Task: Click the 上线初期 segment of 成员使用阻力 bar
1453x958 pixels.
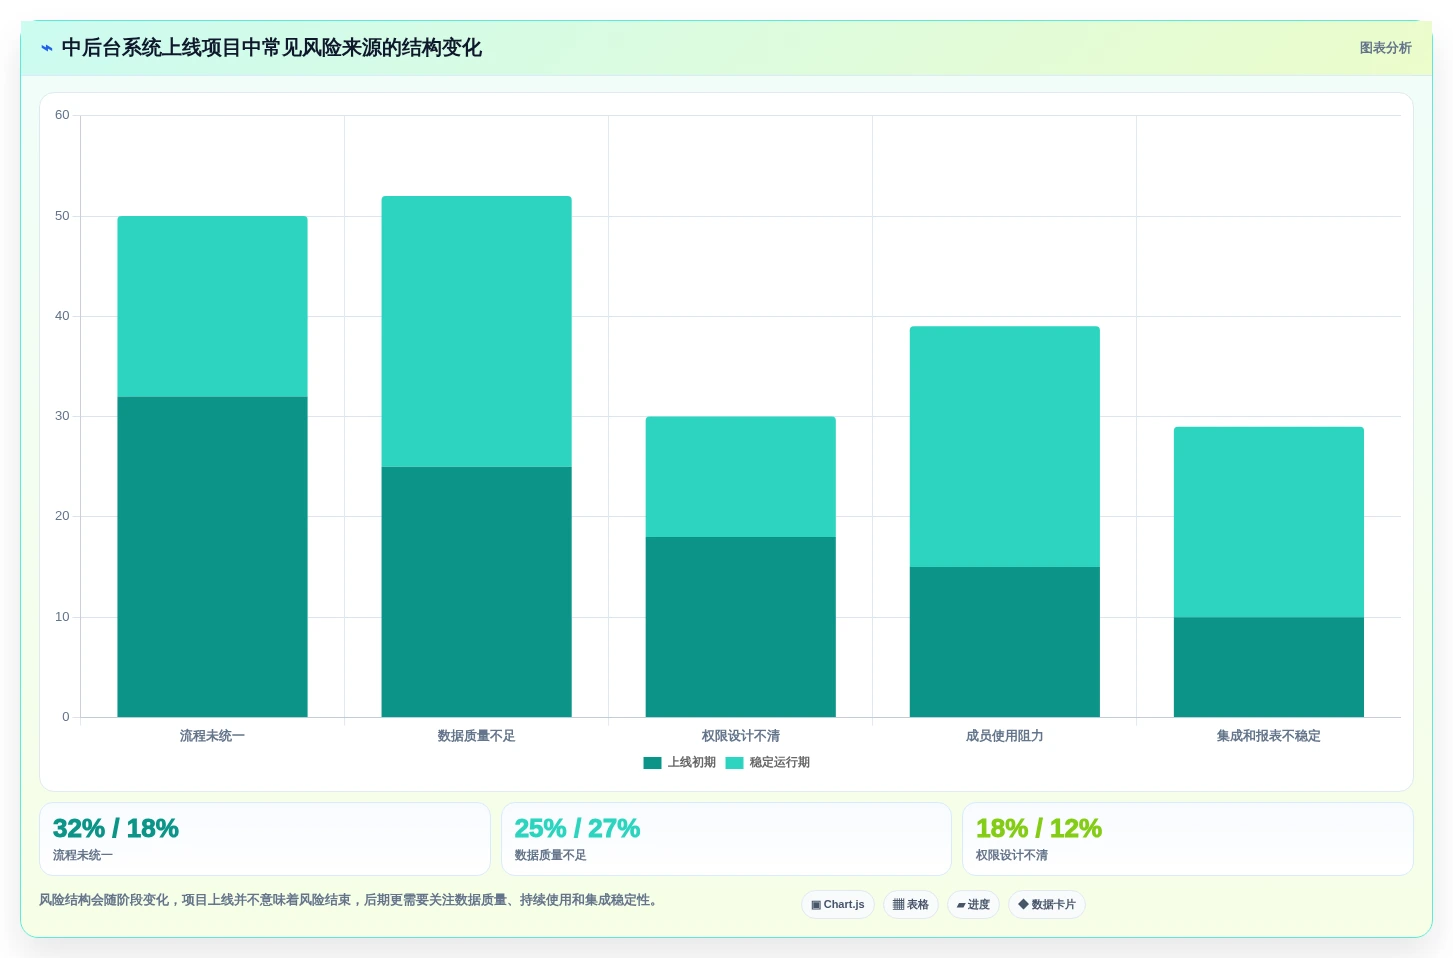Action: pos(1004,642)
